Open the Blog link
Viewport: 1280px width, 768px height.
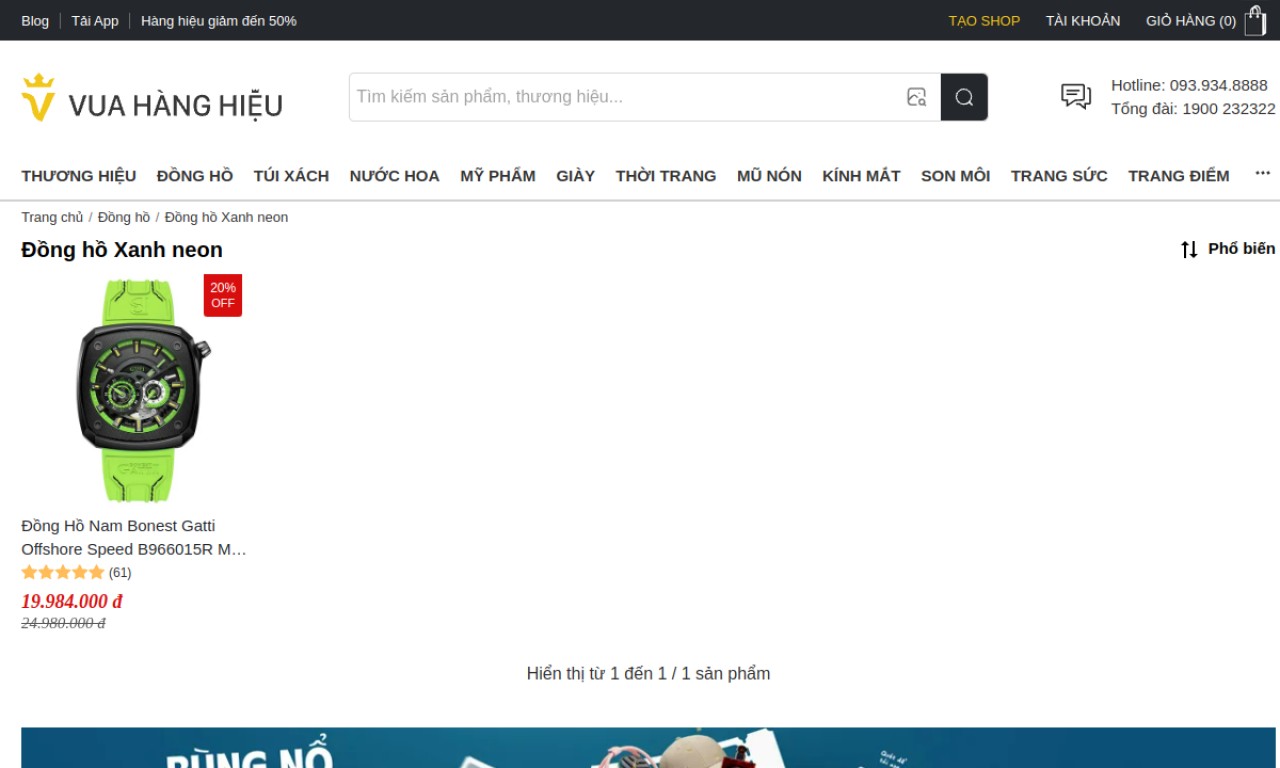[35, 20]
